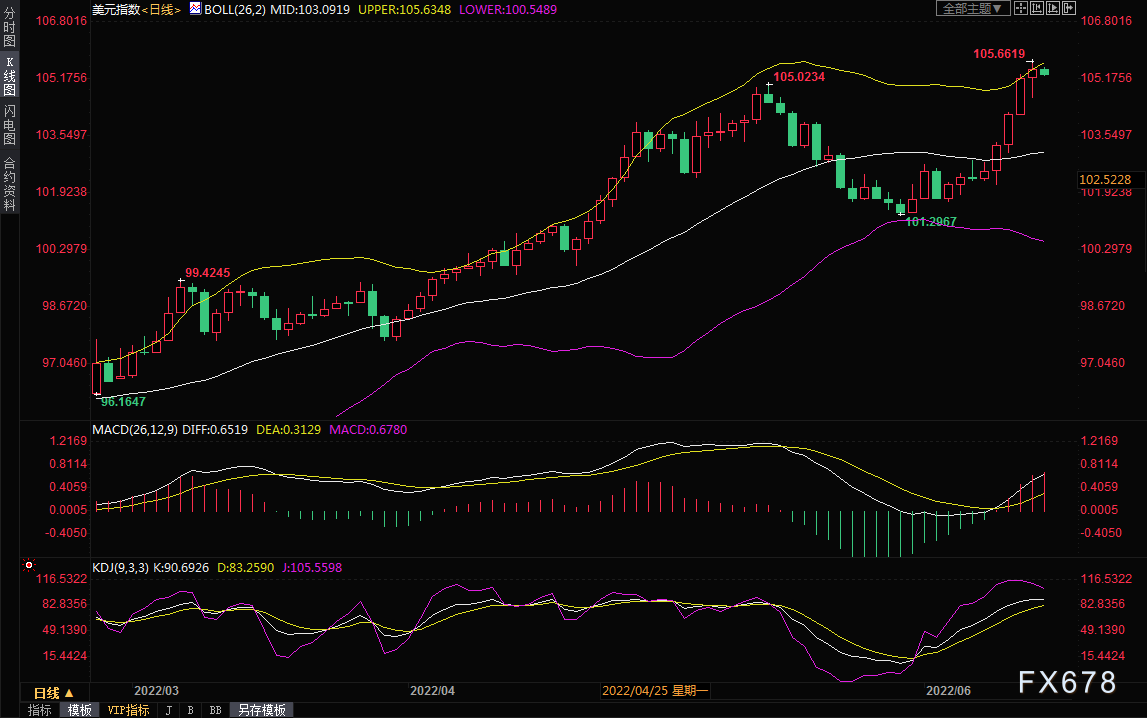Open the 闪电图 side tab

10,124
